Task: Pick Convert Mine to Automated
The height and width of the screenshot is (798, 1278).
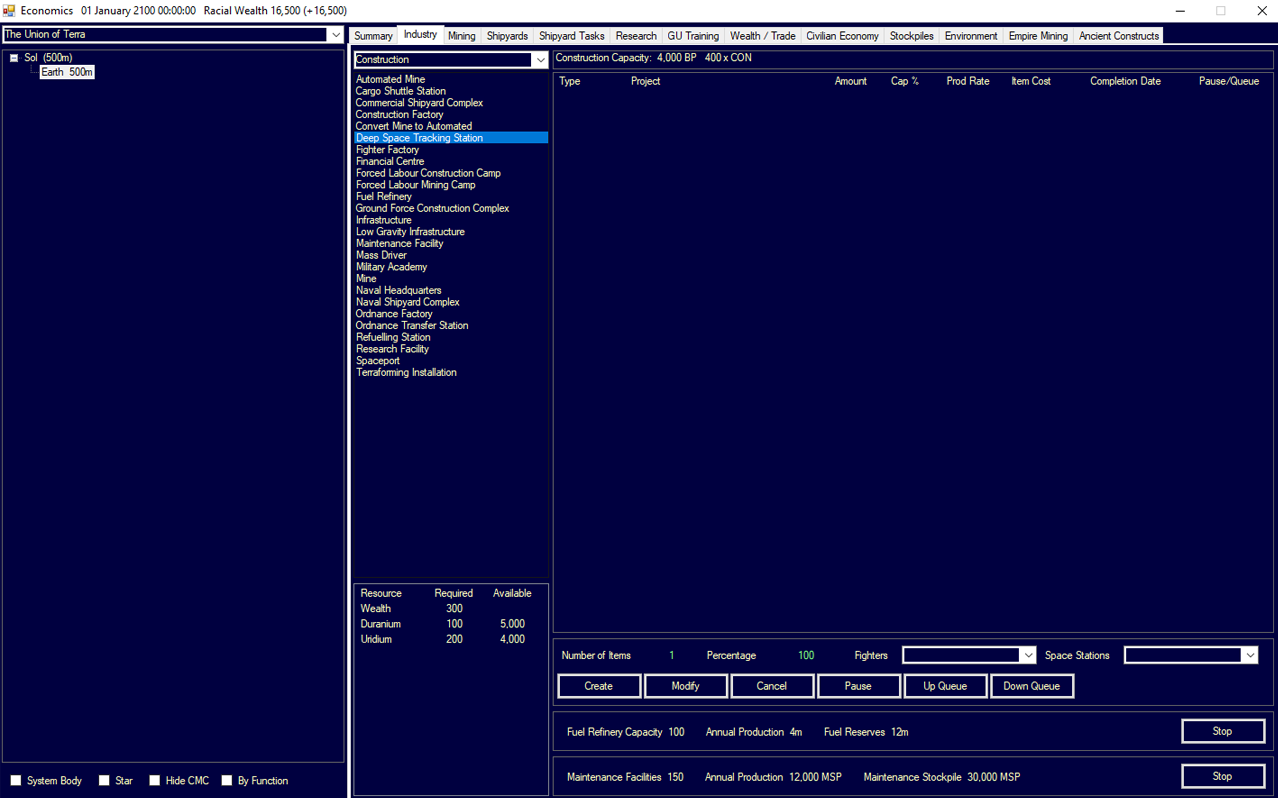Action: point(414,126)
